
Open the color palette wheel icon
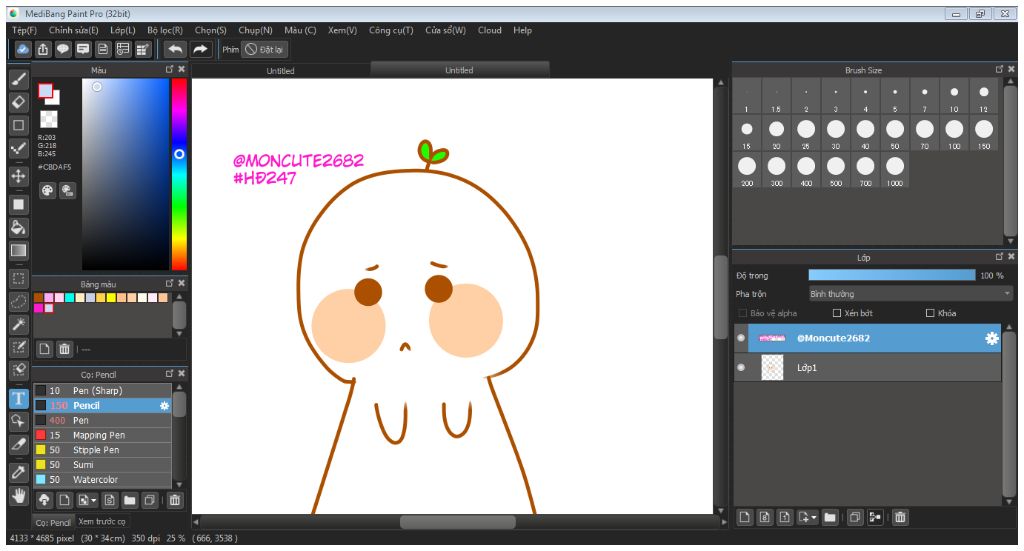click(48, 190)
